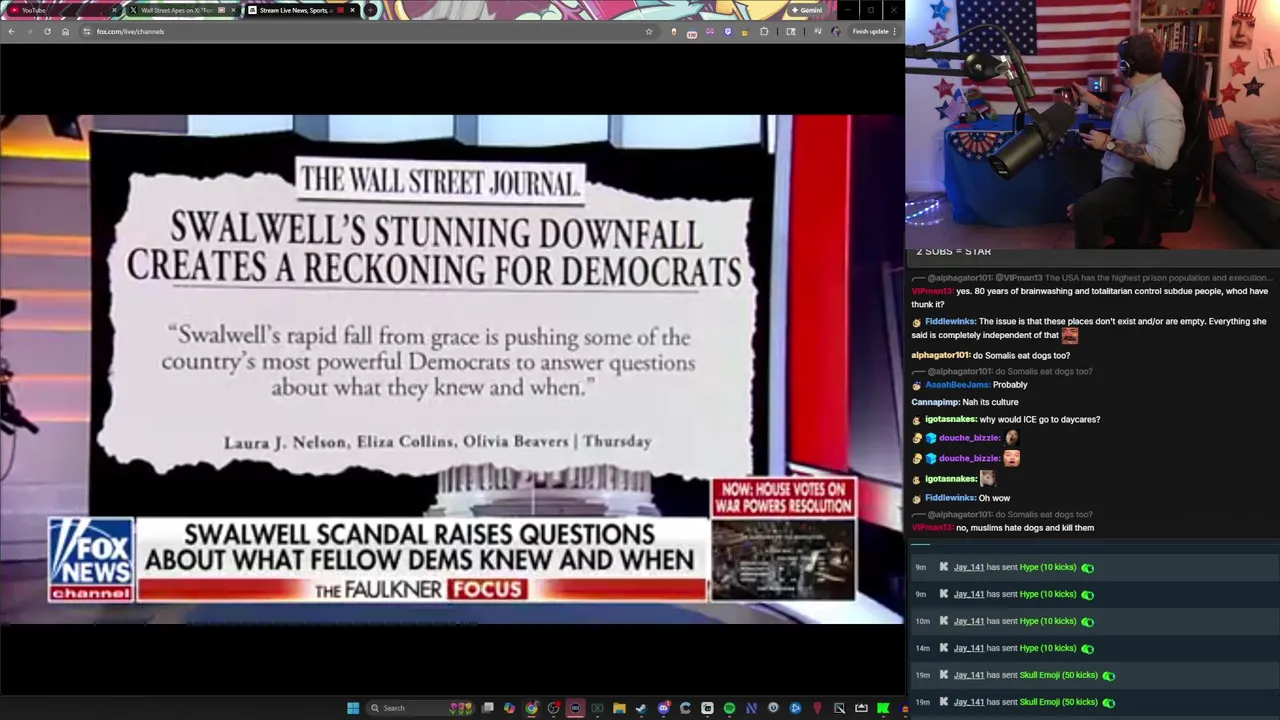Click the Finish update button
Viewport: 1280px width, 720px height.
point(874,31)
